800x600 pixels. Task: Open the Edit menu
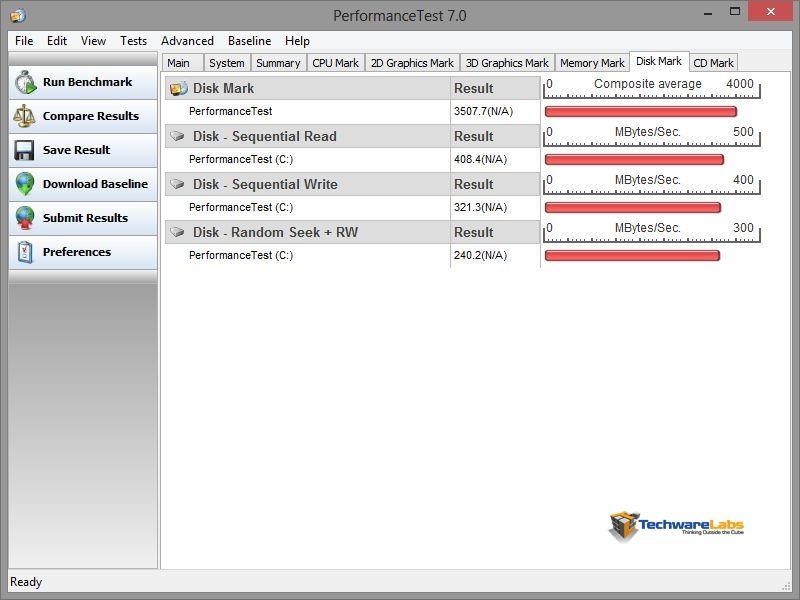click(57, 41)
